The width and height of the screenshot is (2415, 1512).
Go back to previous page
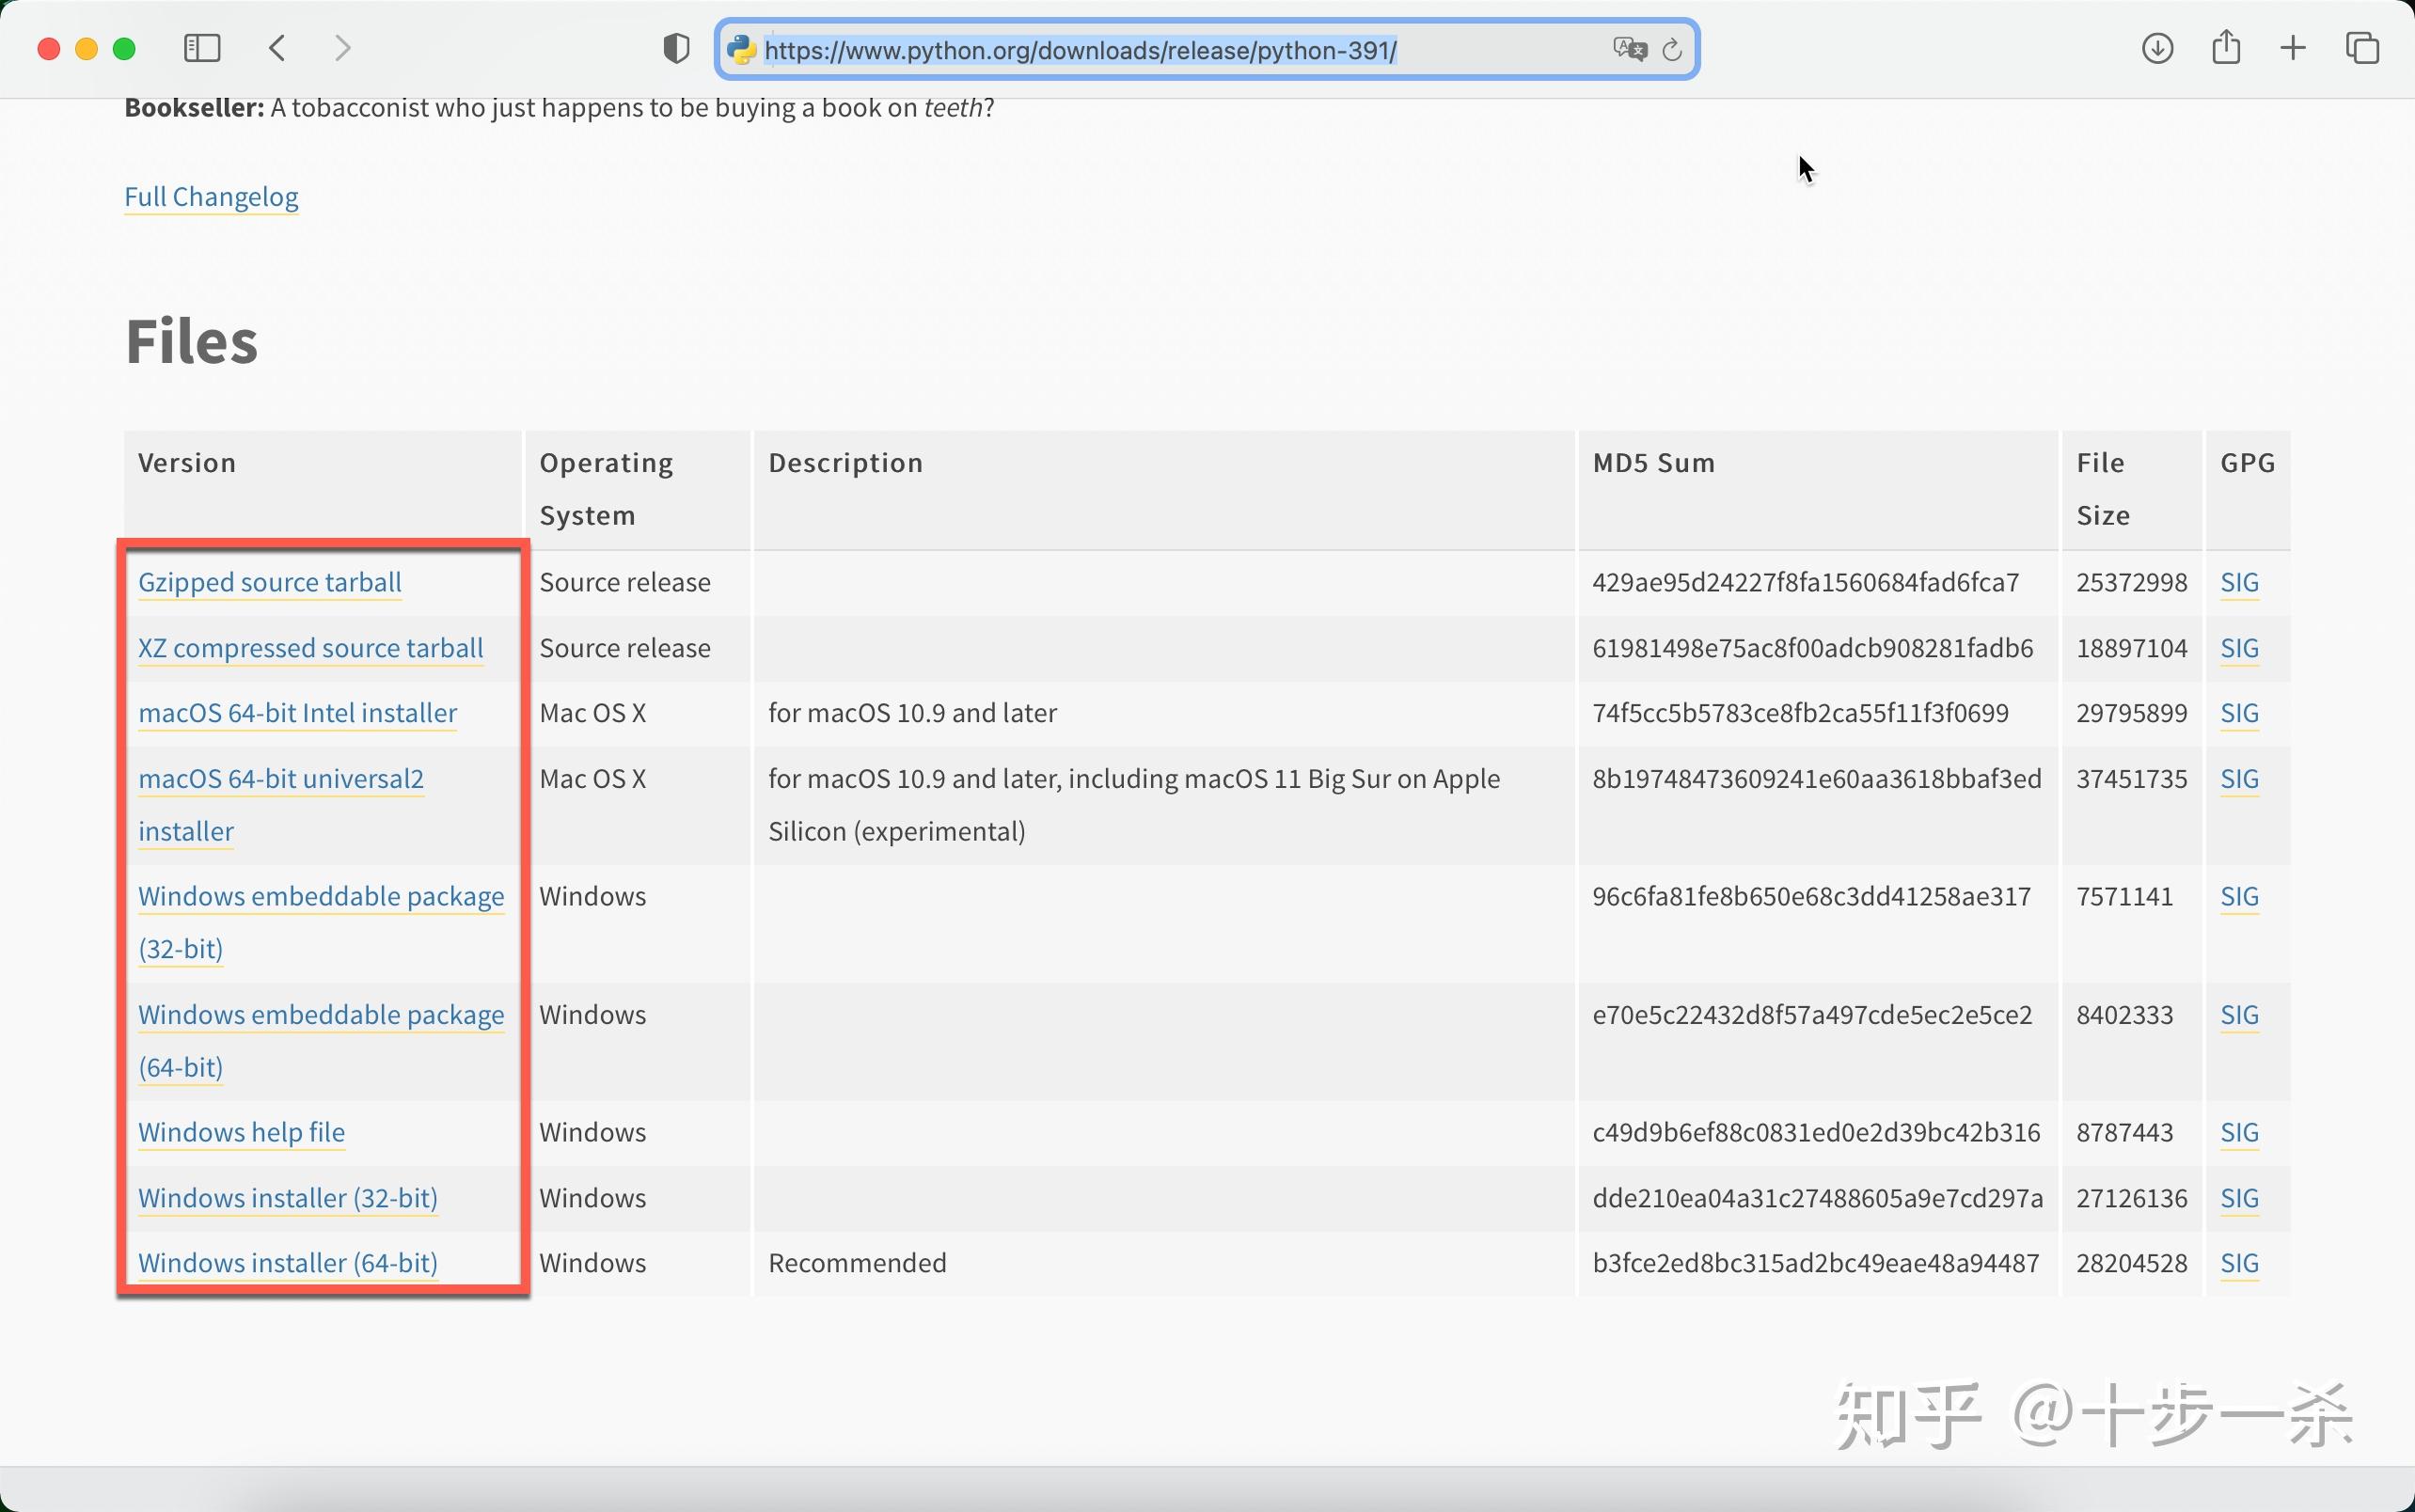(278, 48)
